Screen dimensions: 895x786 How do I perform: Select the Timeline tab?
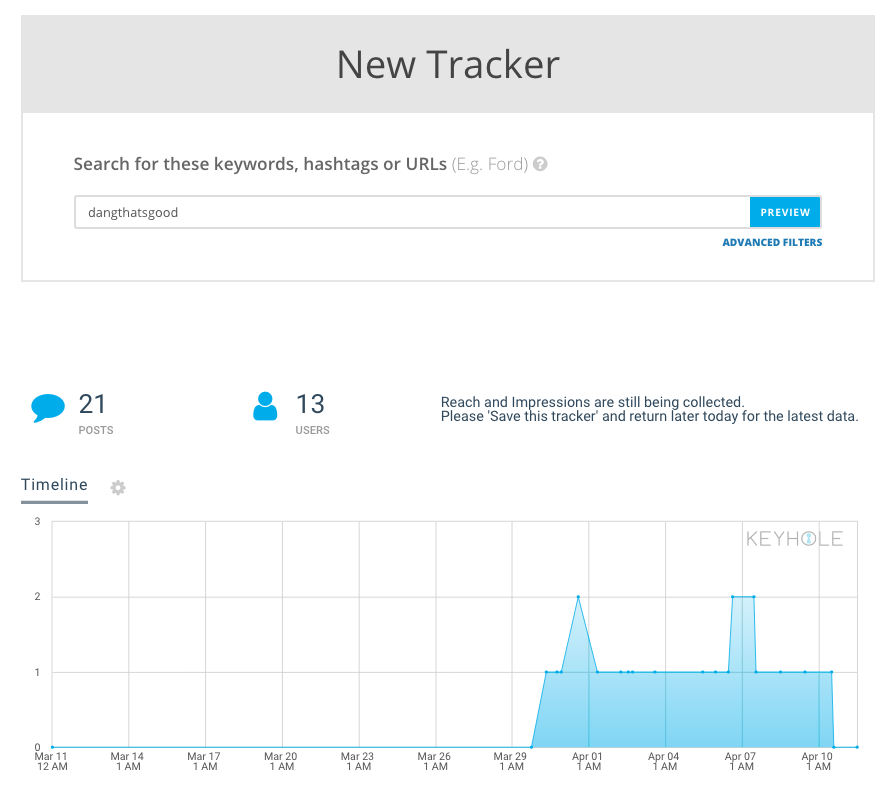tap(54, 485)
